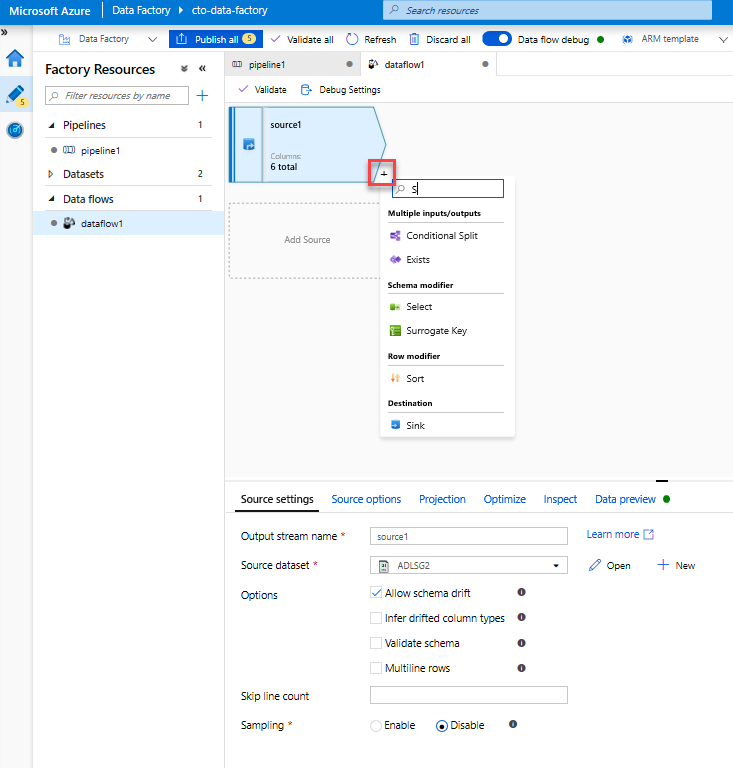Image resolution: width=733 pixels, height=768 pixels.
Task: Click the Skip line count field
Action: (469, 695)
